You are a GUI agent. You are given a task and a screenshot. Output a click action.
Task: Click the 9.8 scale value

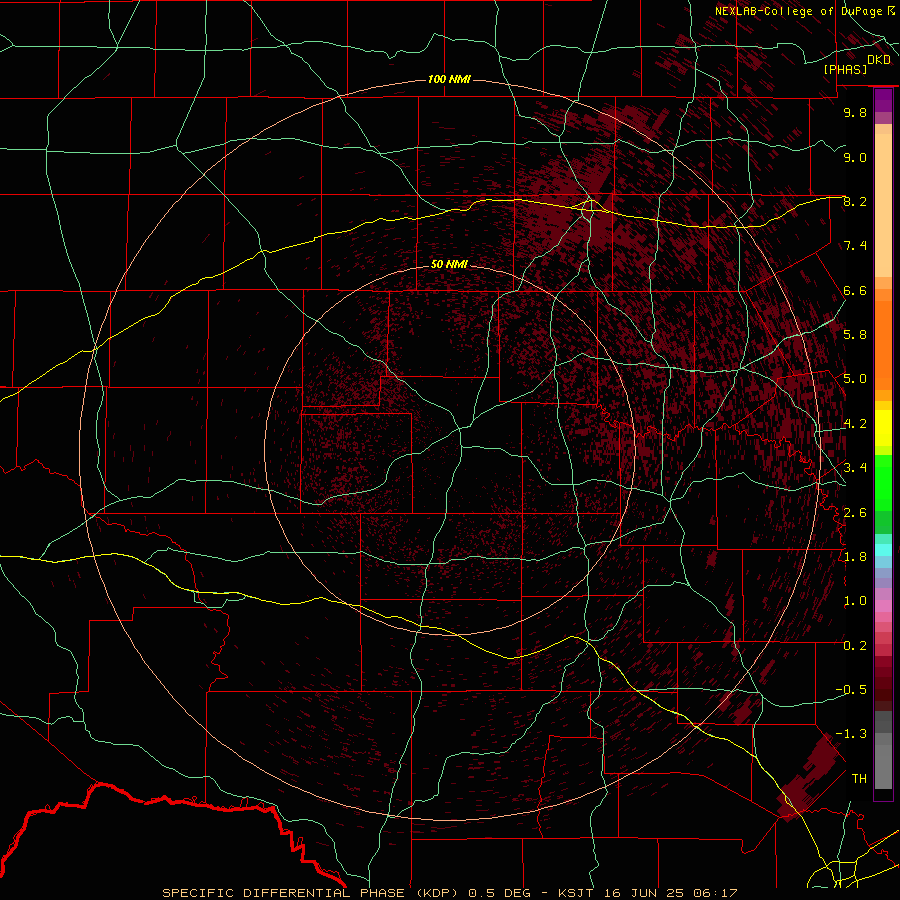pyautogui.click(x=855, y=112)
